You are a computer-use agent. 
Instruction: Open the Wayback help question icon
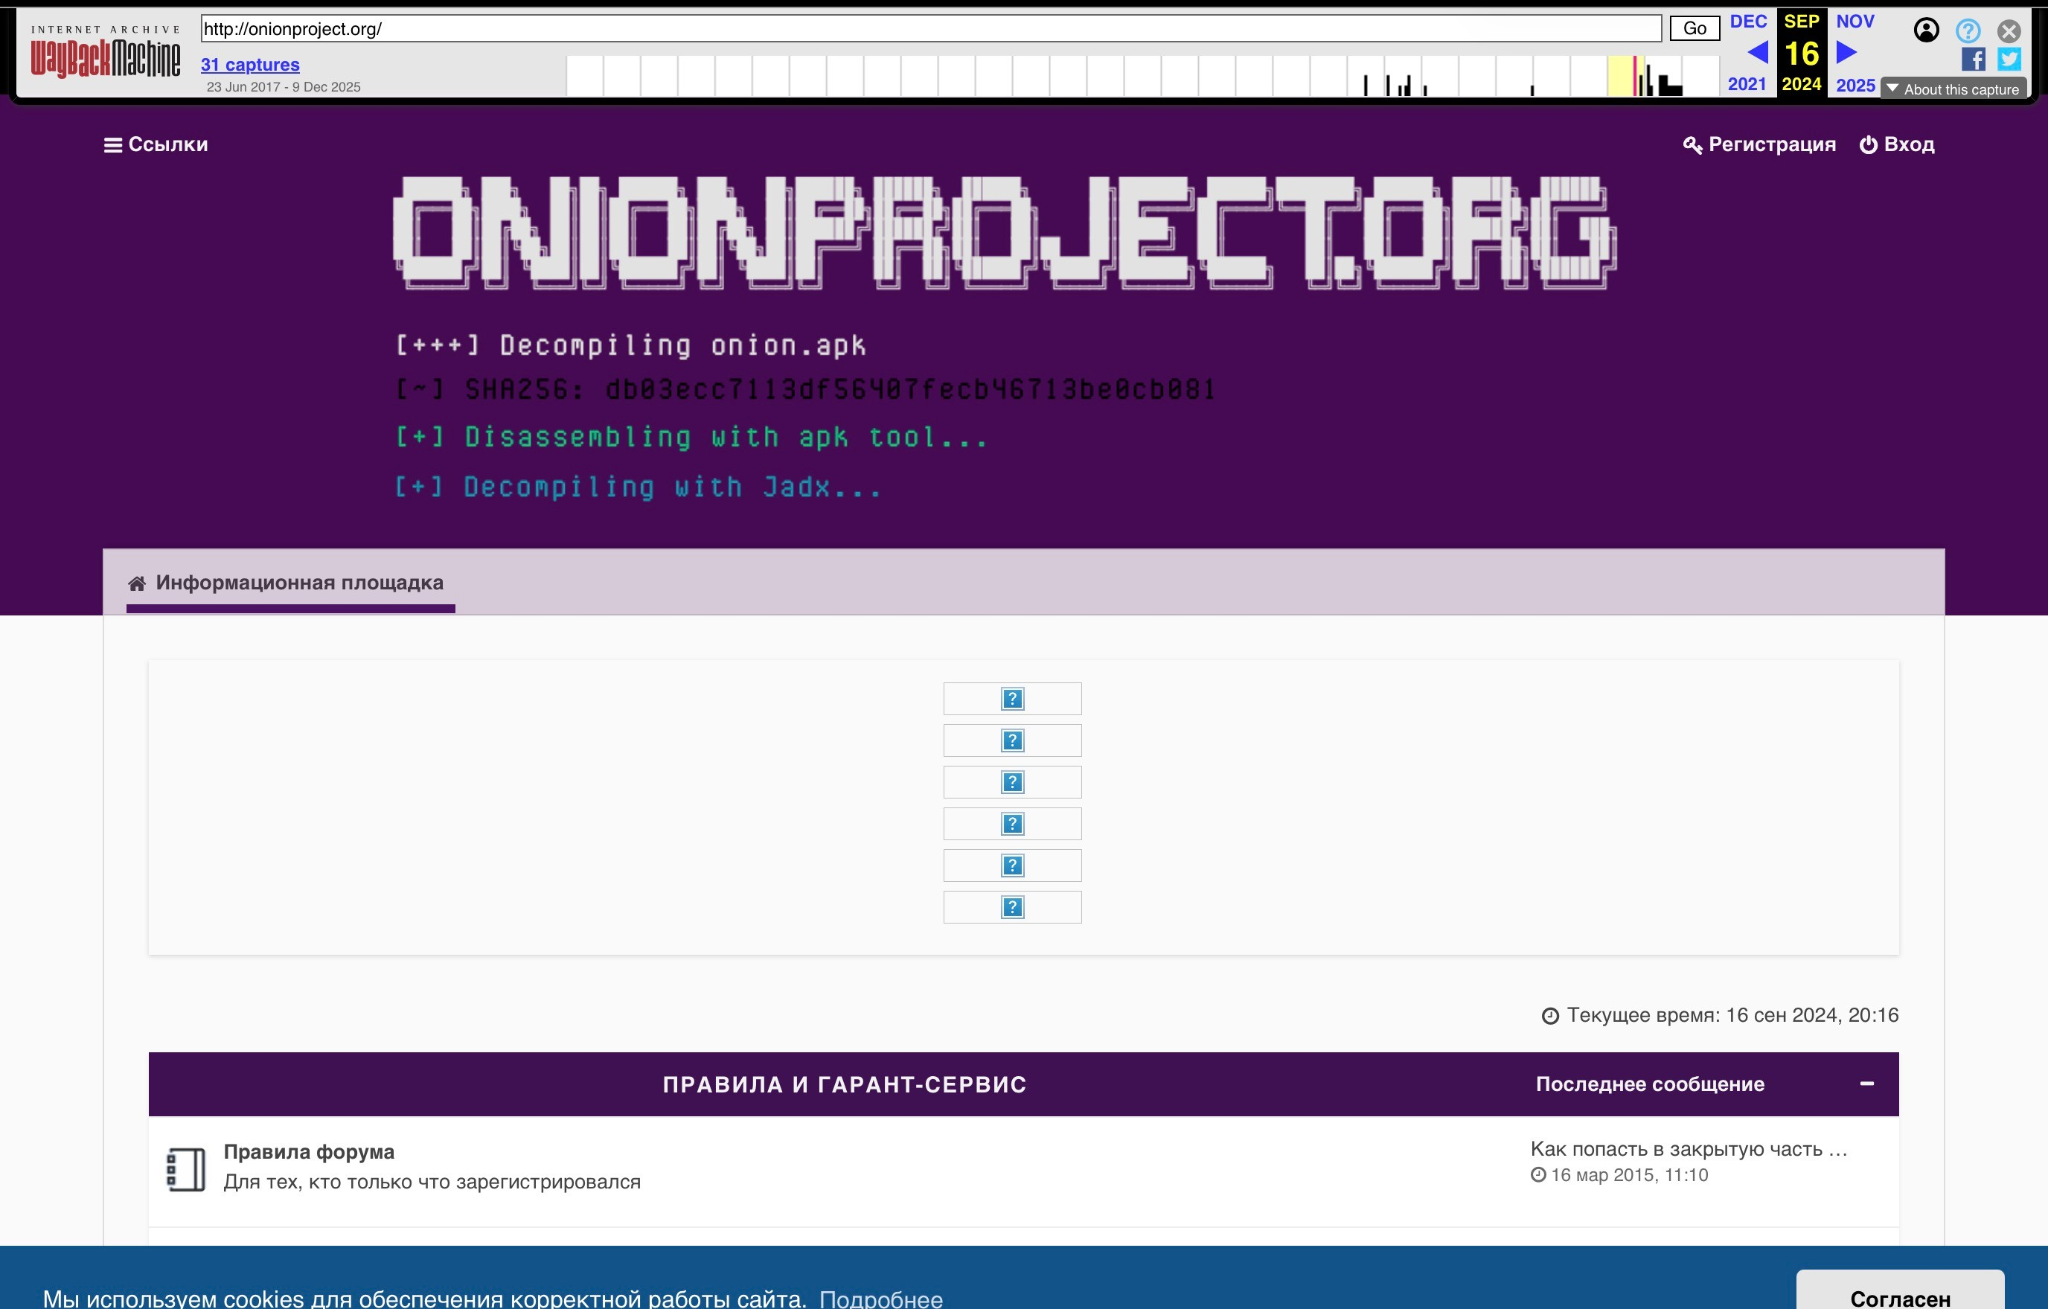[x=1968, y=31]
